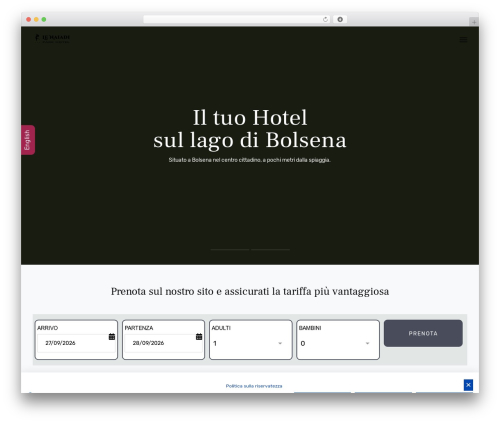
Task: Minimize window with yellow traffic light
Action: [x=36, y=19]
